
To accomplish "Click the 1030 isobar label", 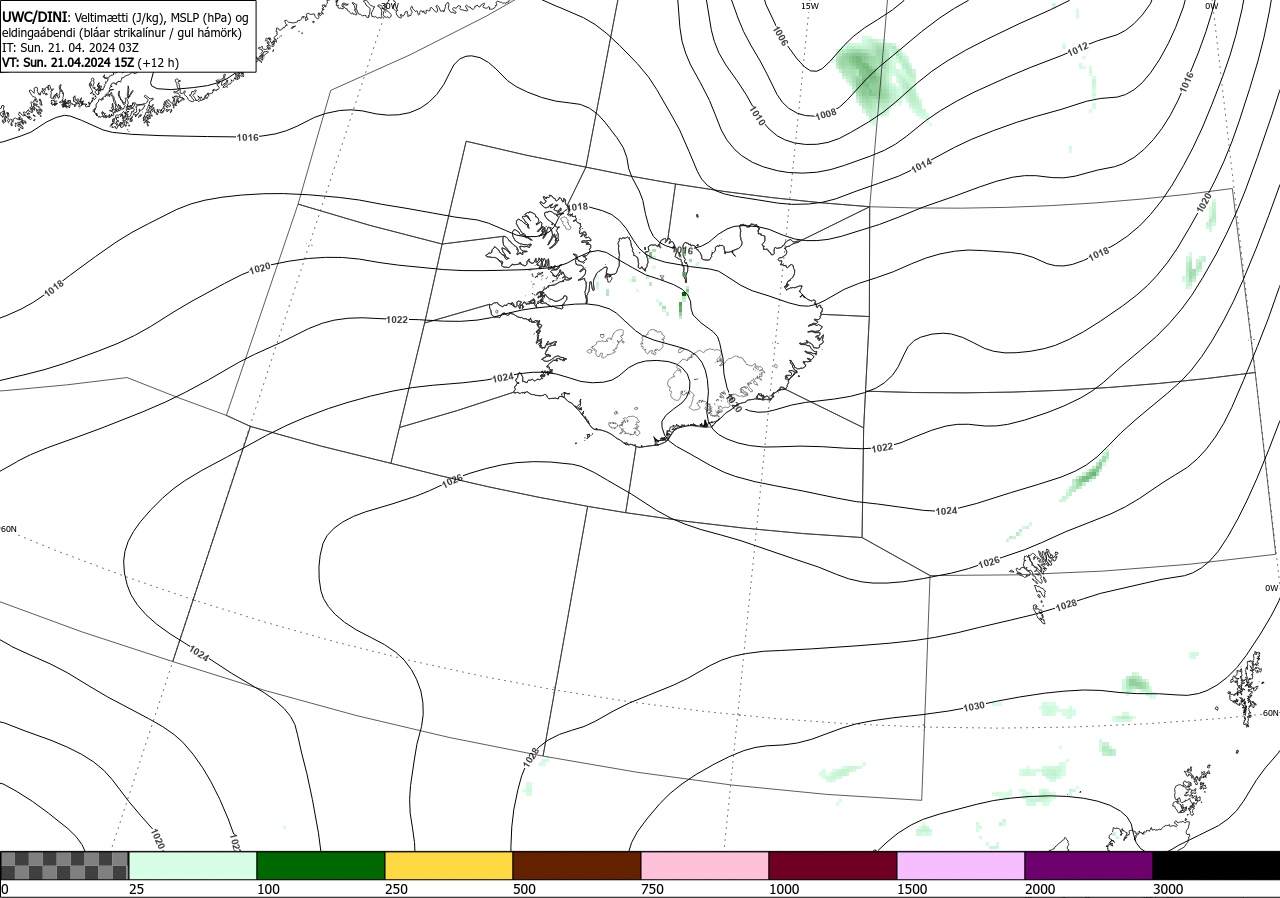I will (974, 707).
